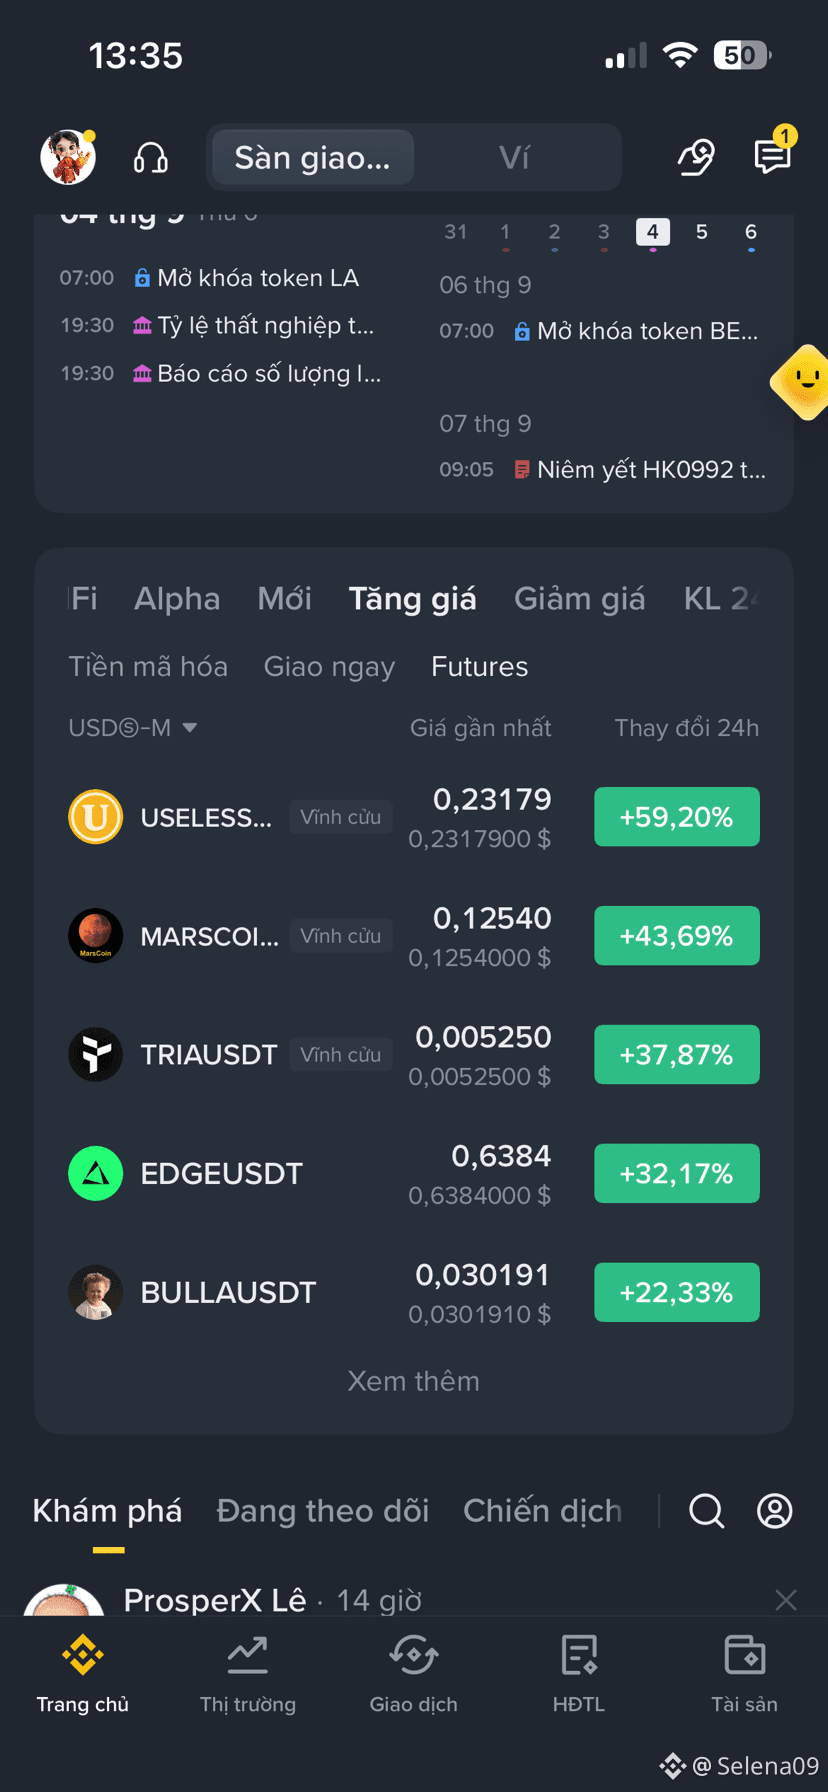Open the user profile icon beside search

click(x=774, y=1510)
